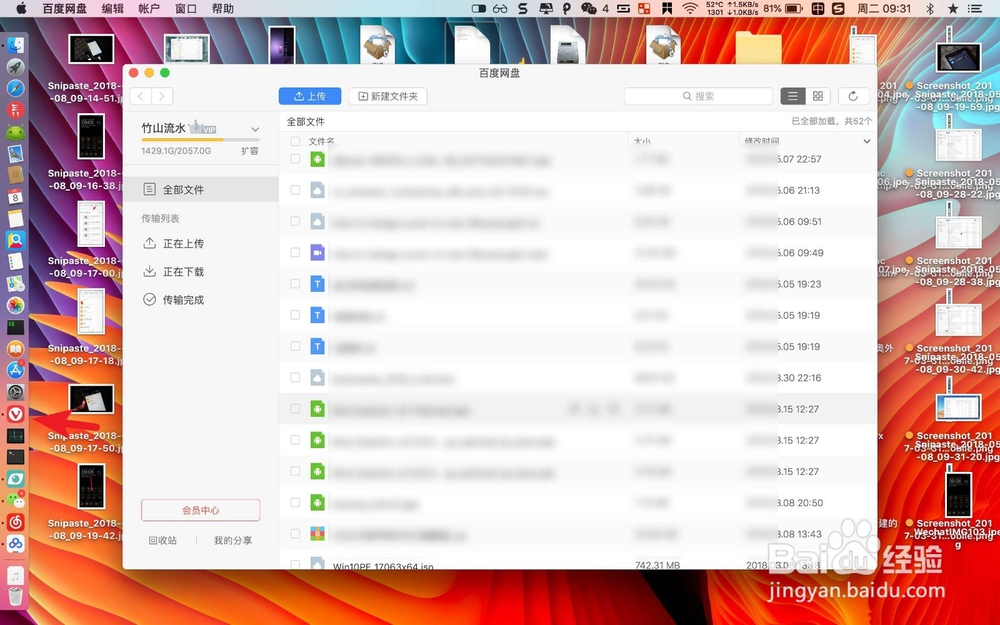Image resolution: width=1000 pixels, height=625 pixels.
Task: Open 会员中心 member center
Action: (x=200, y=510)
